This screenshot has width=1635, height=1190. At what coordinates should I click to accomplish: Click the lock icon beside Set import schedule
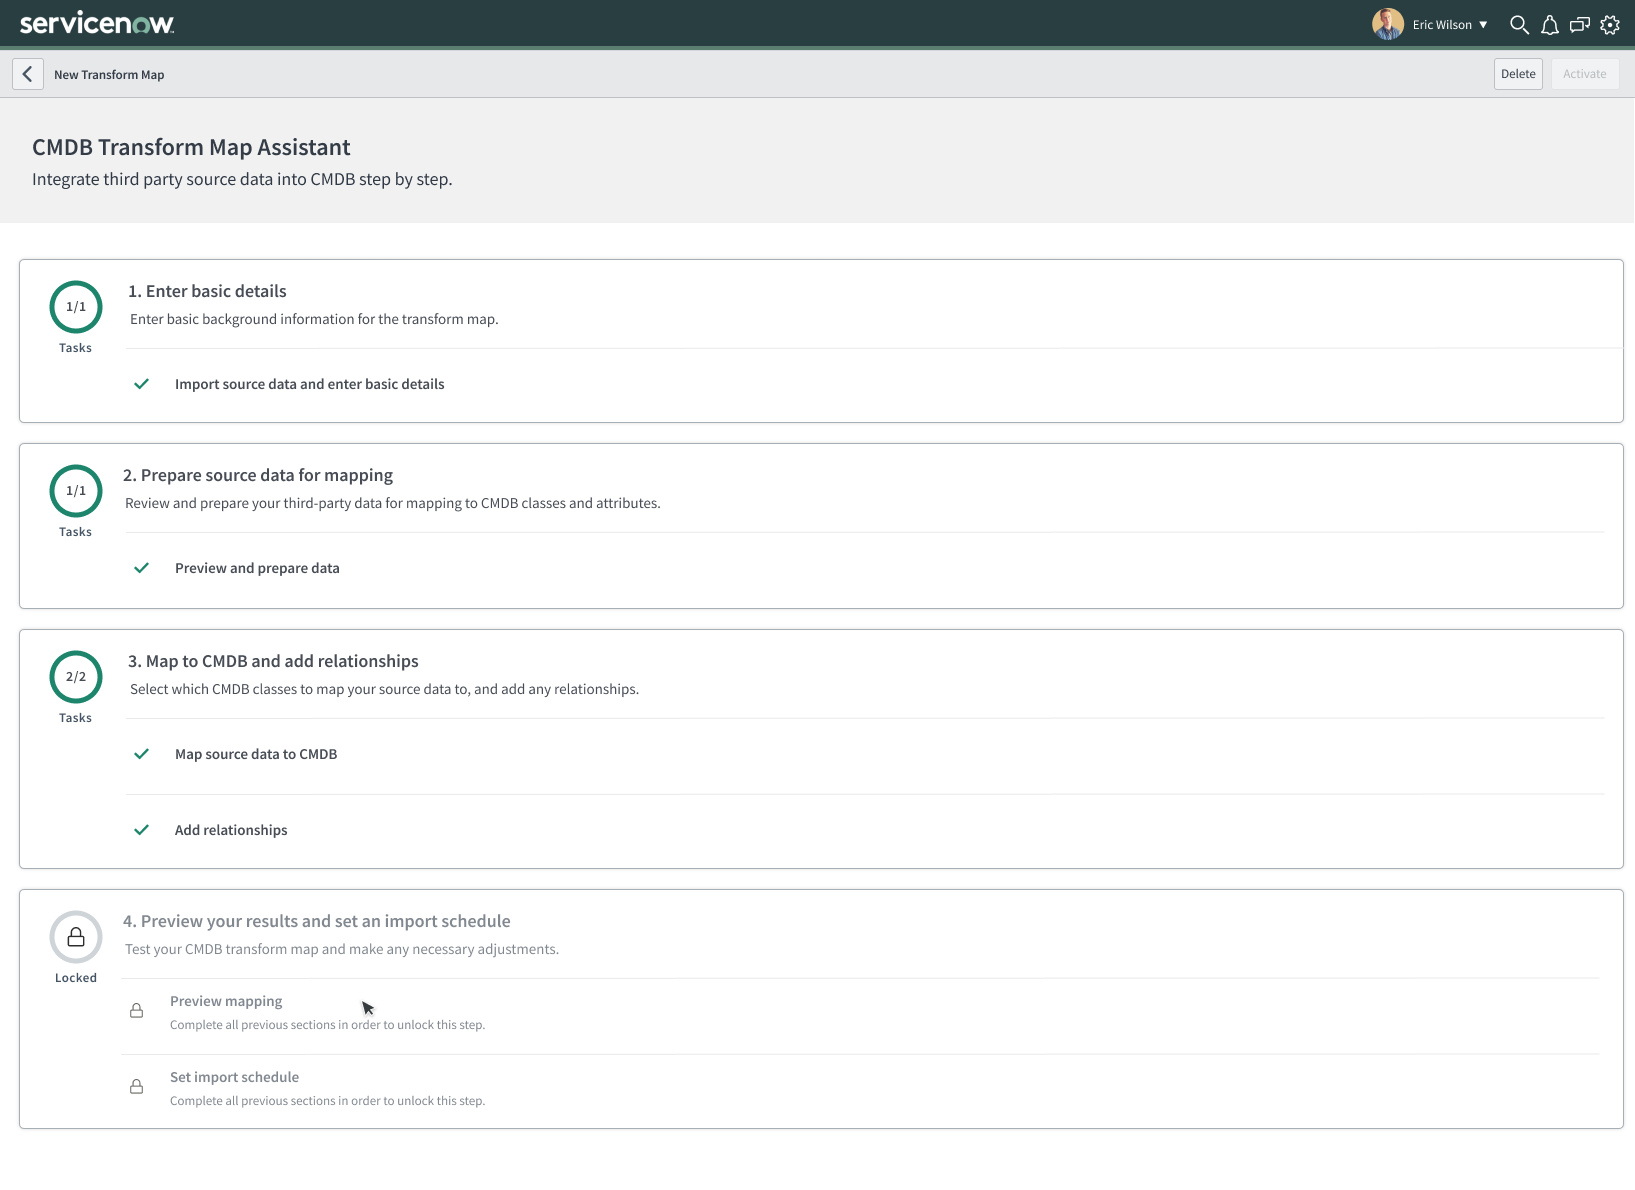coord(137,1087)
